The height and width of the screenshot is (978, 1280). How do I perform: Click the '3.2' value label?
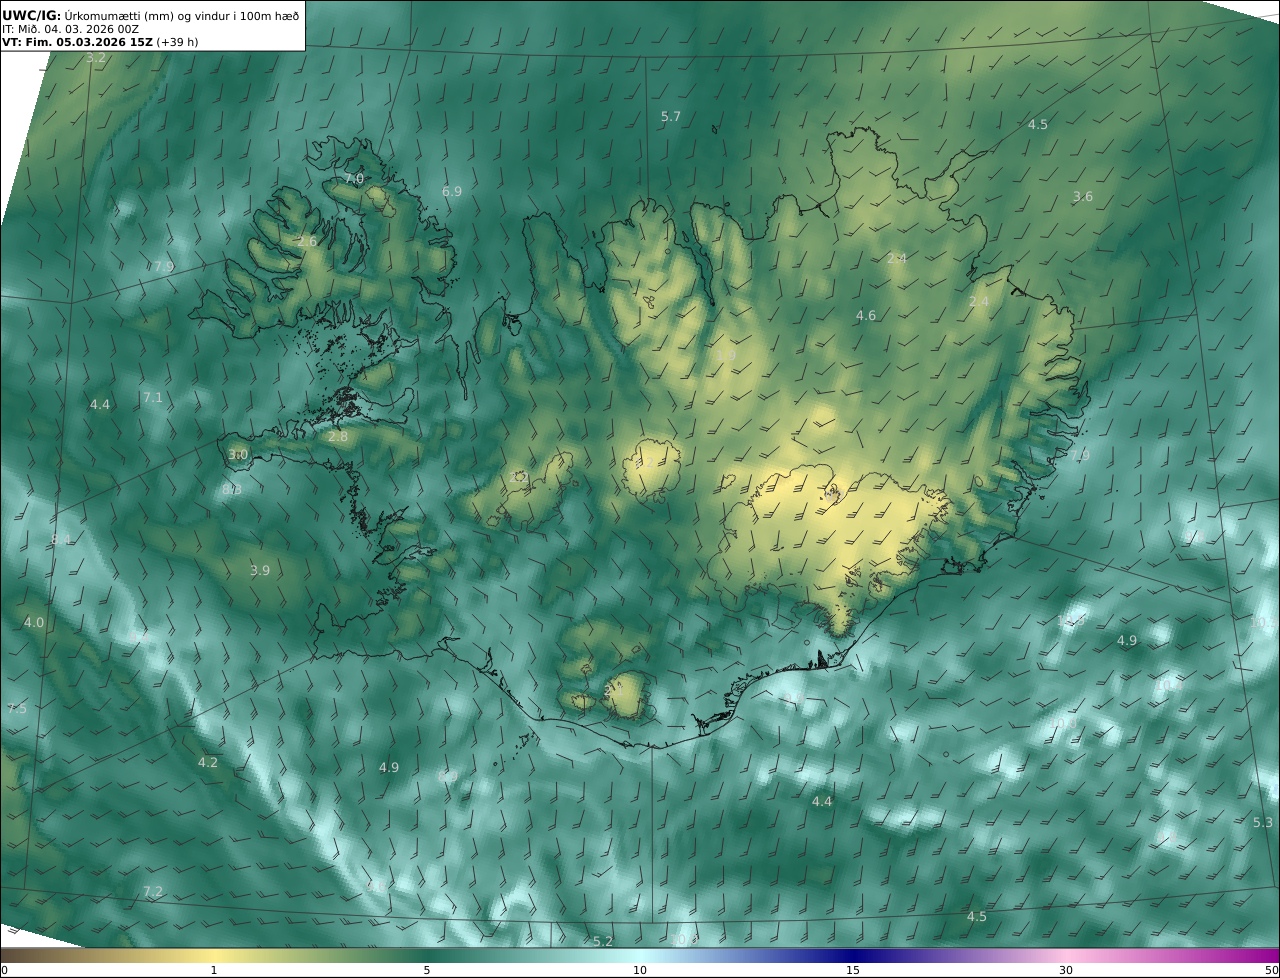tap(96, 58)
